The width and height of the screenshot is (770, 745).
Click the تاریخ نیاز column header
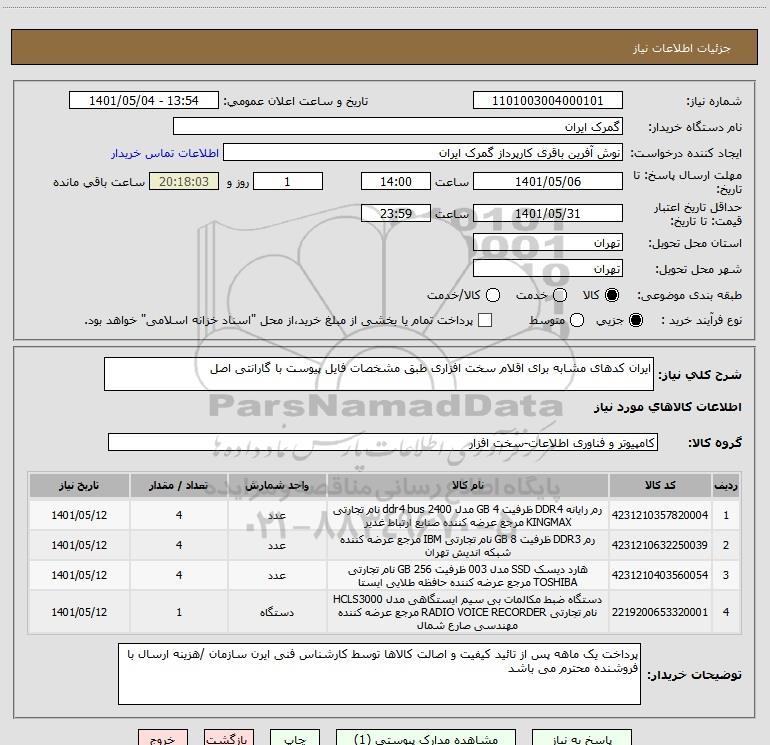(79, 485)
